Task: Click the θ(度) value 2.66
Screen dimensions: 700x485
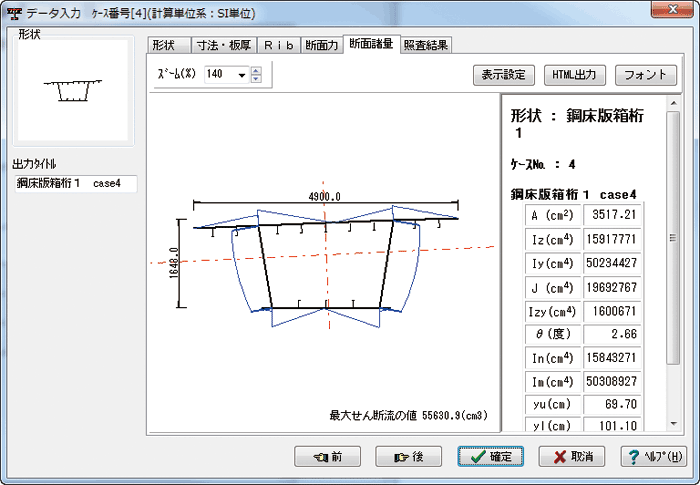Action: coord(612,334)
